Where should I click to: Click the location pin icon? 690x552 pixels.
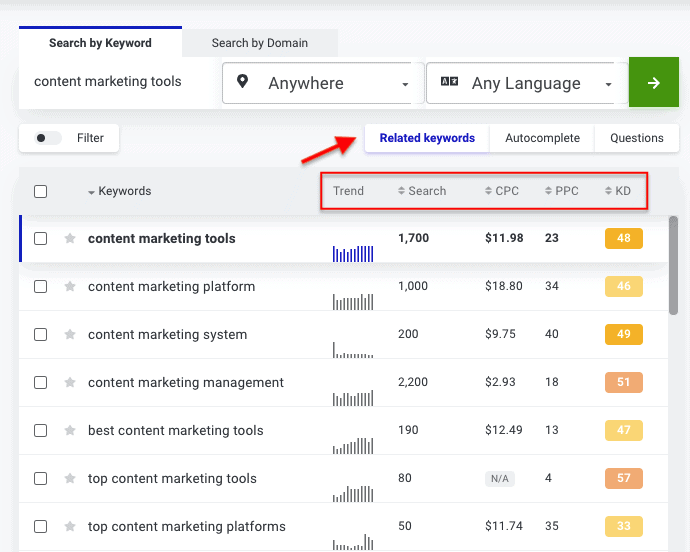point(243,83)
